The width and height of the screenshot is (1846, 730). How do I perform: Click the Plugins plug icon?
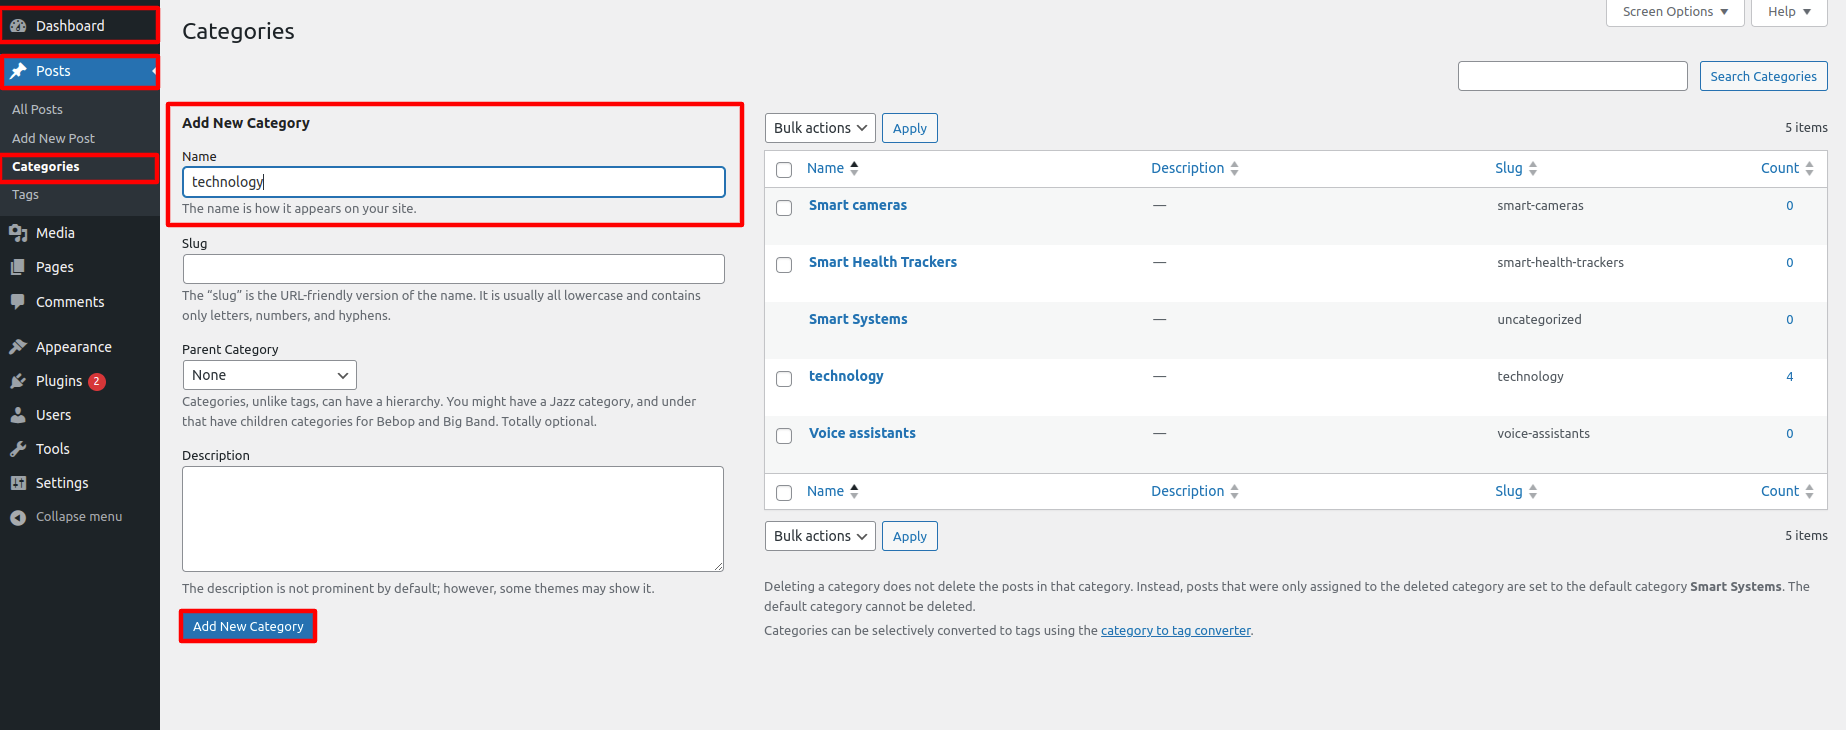18,381
